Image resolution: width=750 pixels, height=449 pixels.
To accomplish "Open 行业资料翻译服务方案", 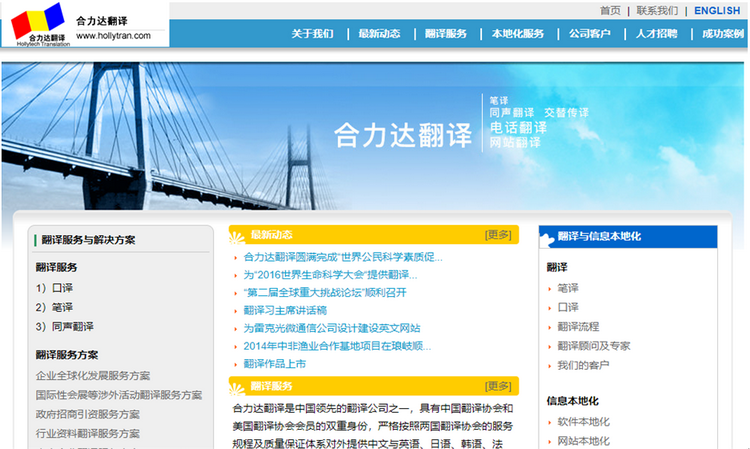I will coord(88,433).
